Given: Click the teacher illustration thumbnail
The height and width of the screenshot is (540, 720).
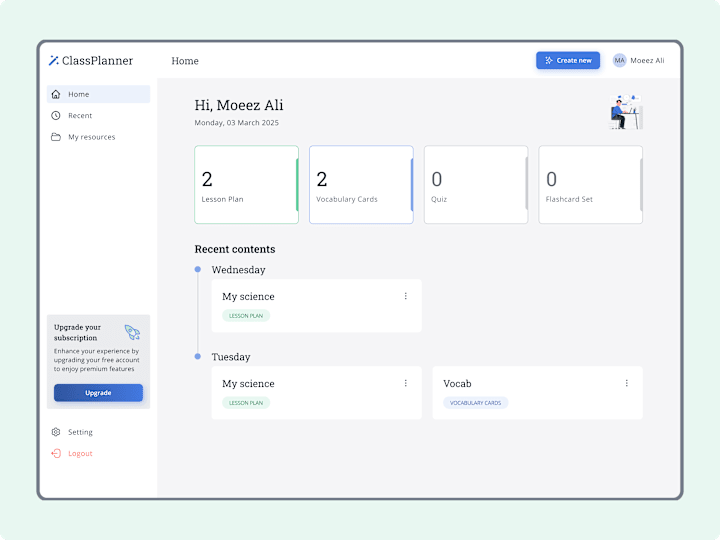Looking at the screenshot, I should coord(625,112).
